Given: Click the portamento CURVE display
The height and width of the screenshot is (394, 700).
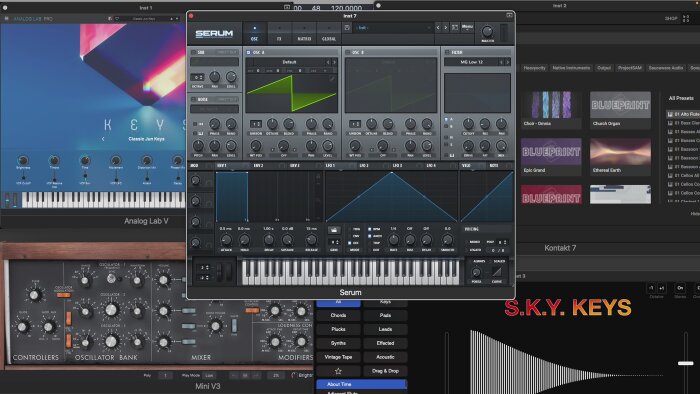Looking at the screenshot, I should click(496, 271).
